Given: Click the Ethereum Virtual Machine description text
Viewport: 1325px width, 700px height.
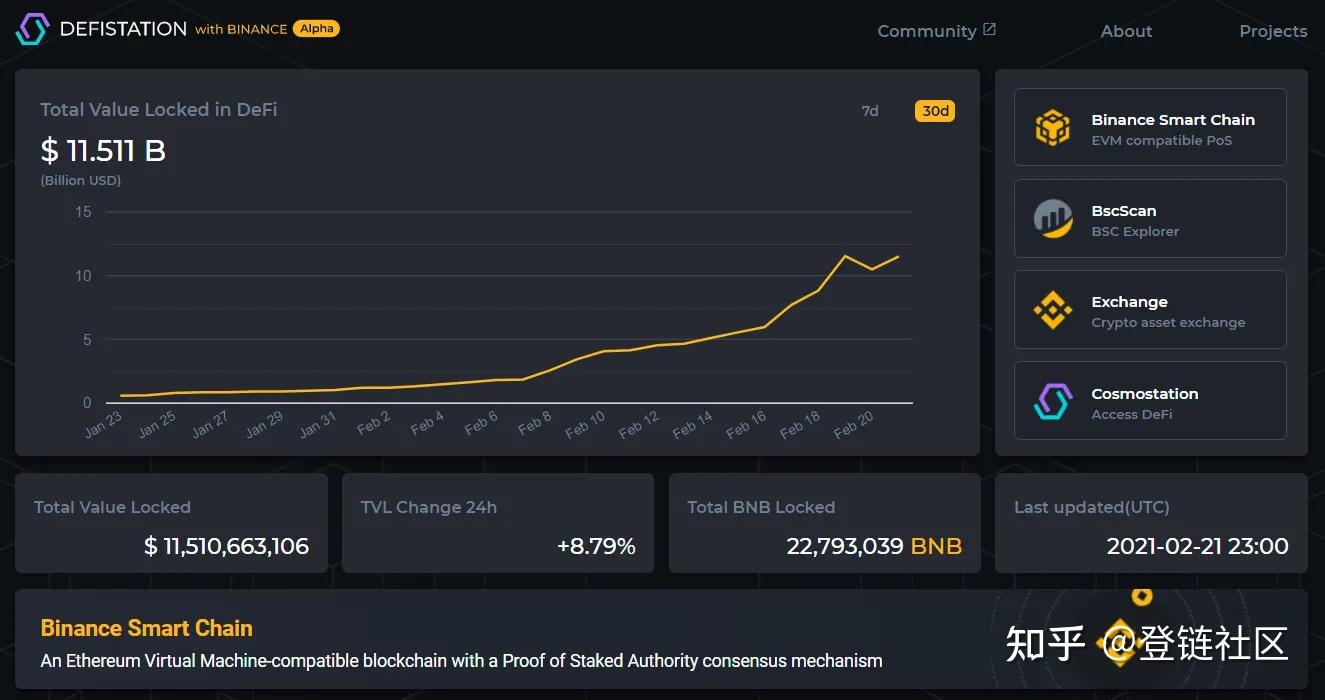Looking at the screenshot, I should coord(461,661).
